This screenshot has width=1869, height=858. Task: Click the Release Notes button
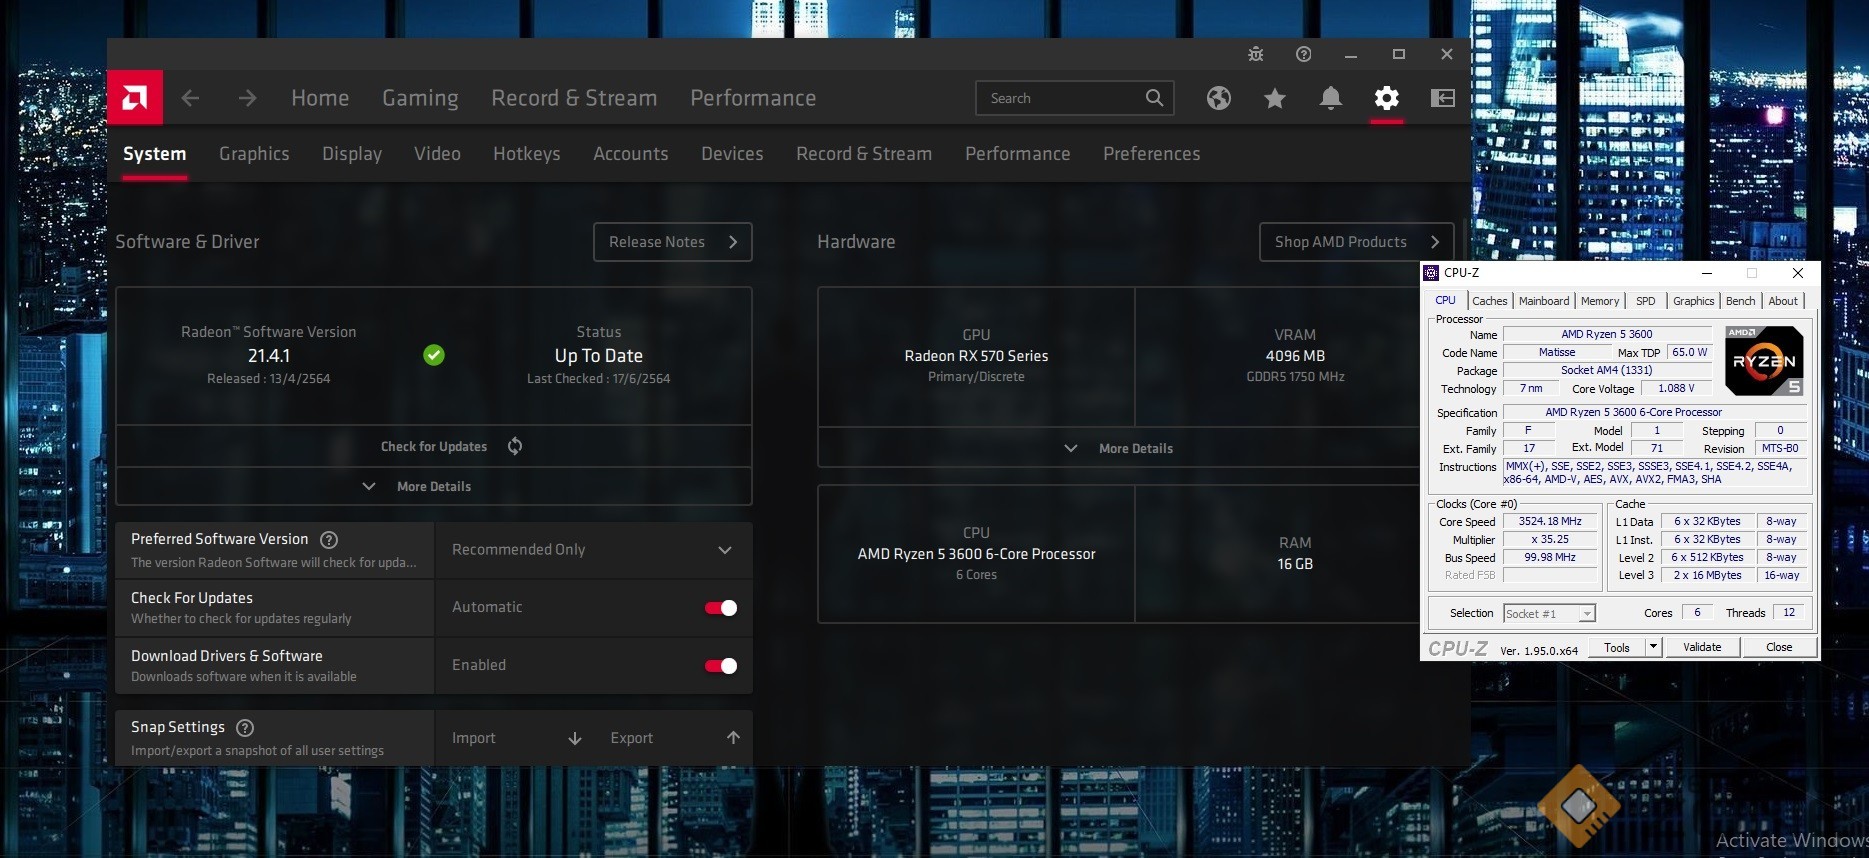coord(672,242)
